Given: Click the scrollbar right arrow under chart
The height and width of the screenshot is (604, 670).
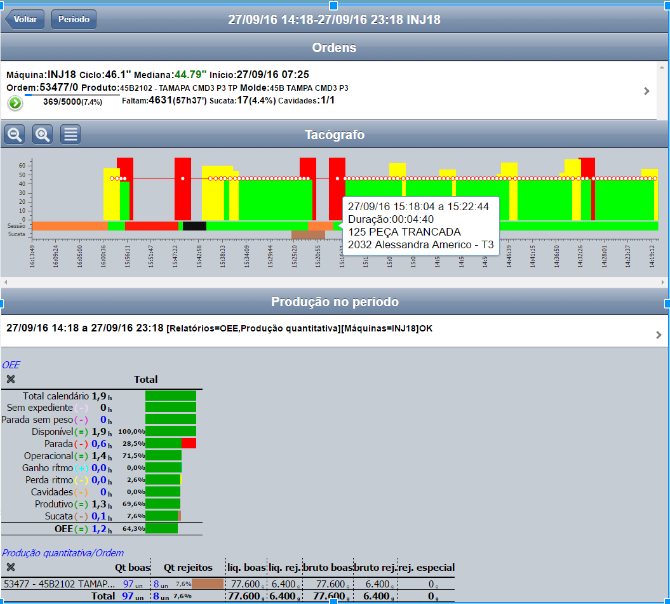Looking at the screenshot, I should point(663,282).
